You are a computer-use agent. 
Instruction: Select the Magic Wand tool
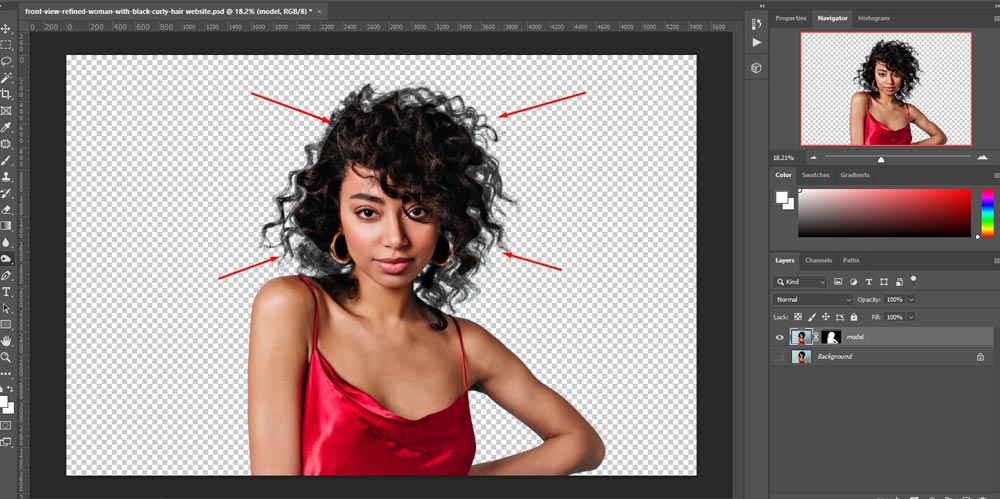point(6,78)
